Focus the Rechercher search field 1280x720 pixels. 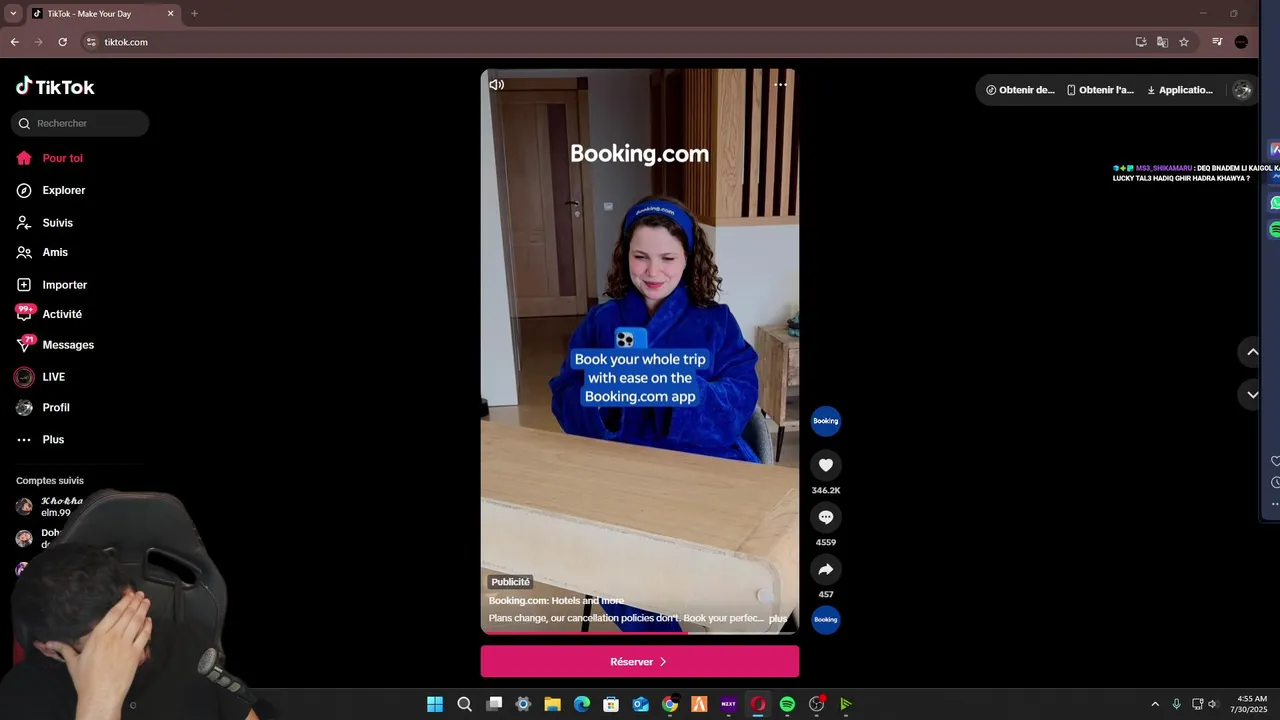coord(80,123)
